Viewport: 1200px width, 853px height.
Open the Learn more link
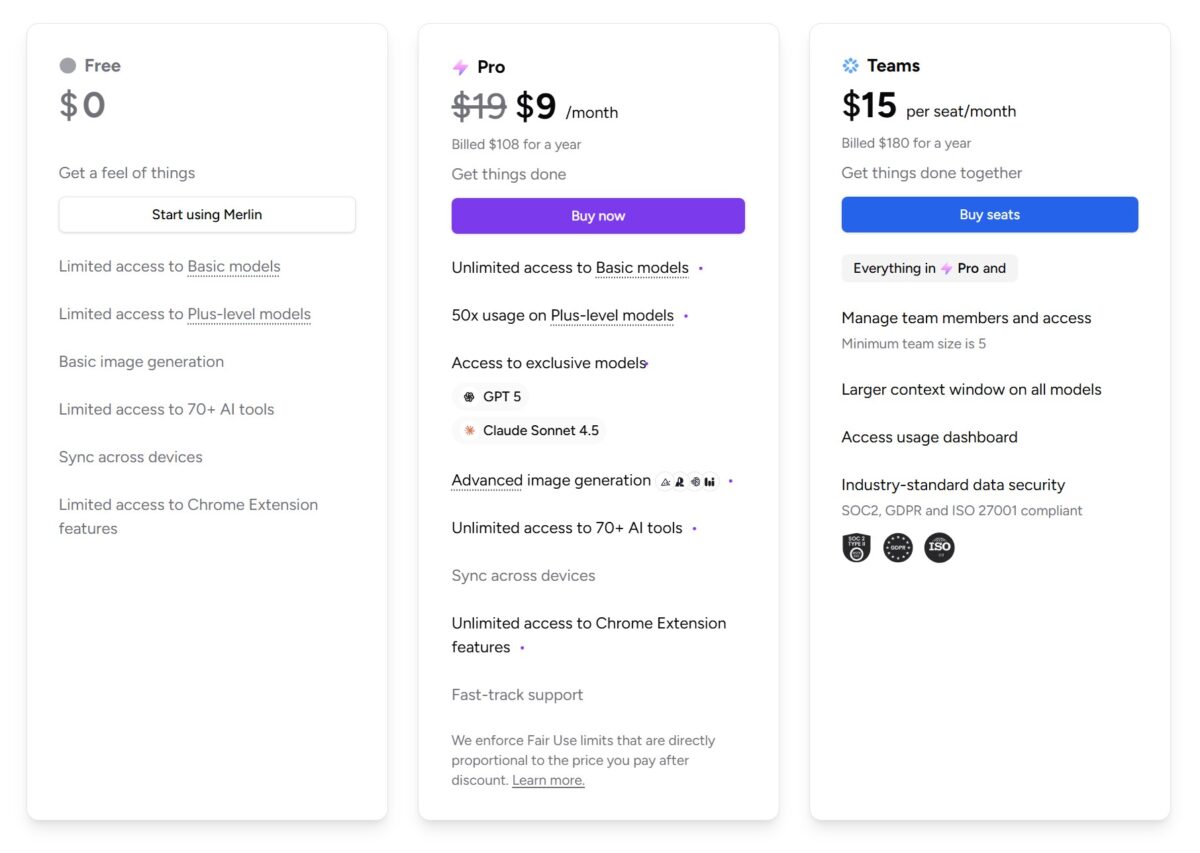[548, 780]
